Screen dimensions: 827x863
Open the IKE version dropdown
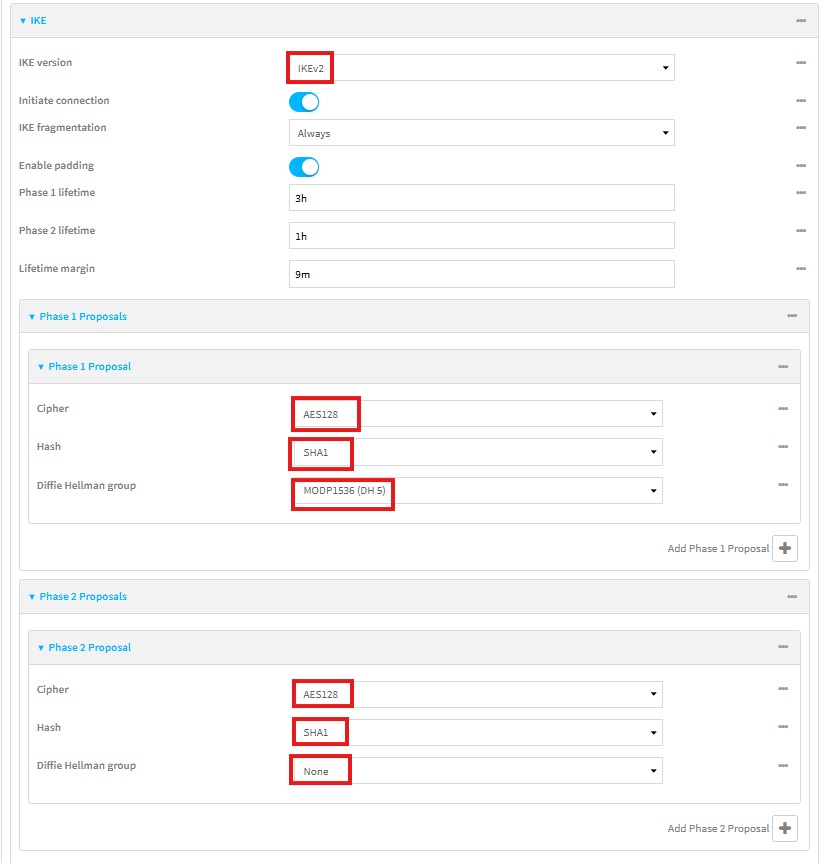[481, 68]
